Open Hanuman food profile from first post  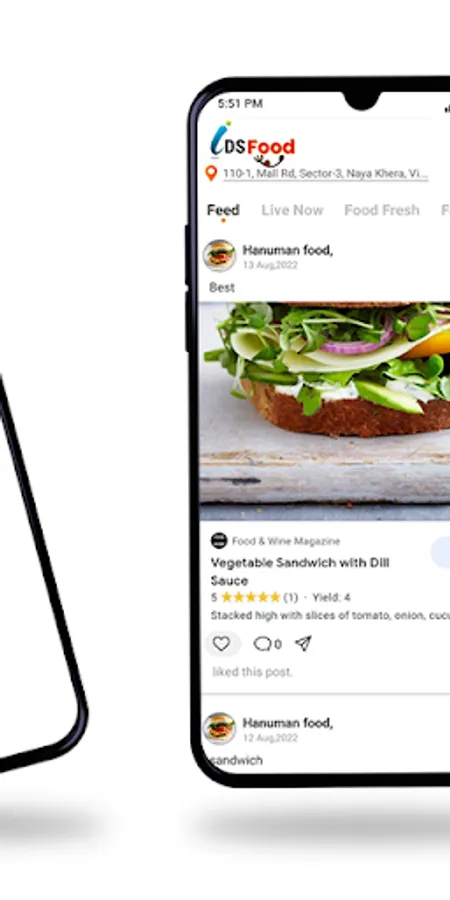click(x=288, y=250)
